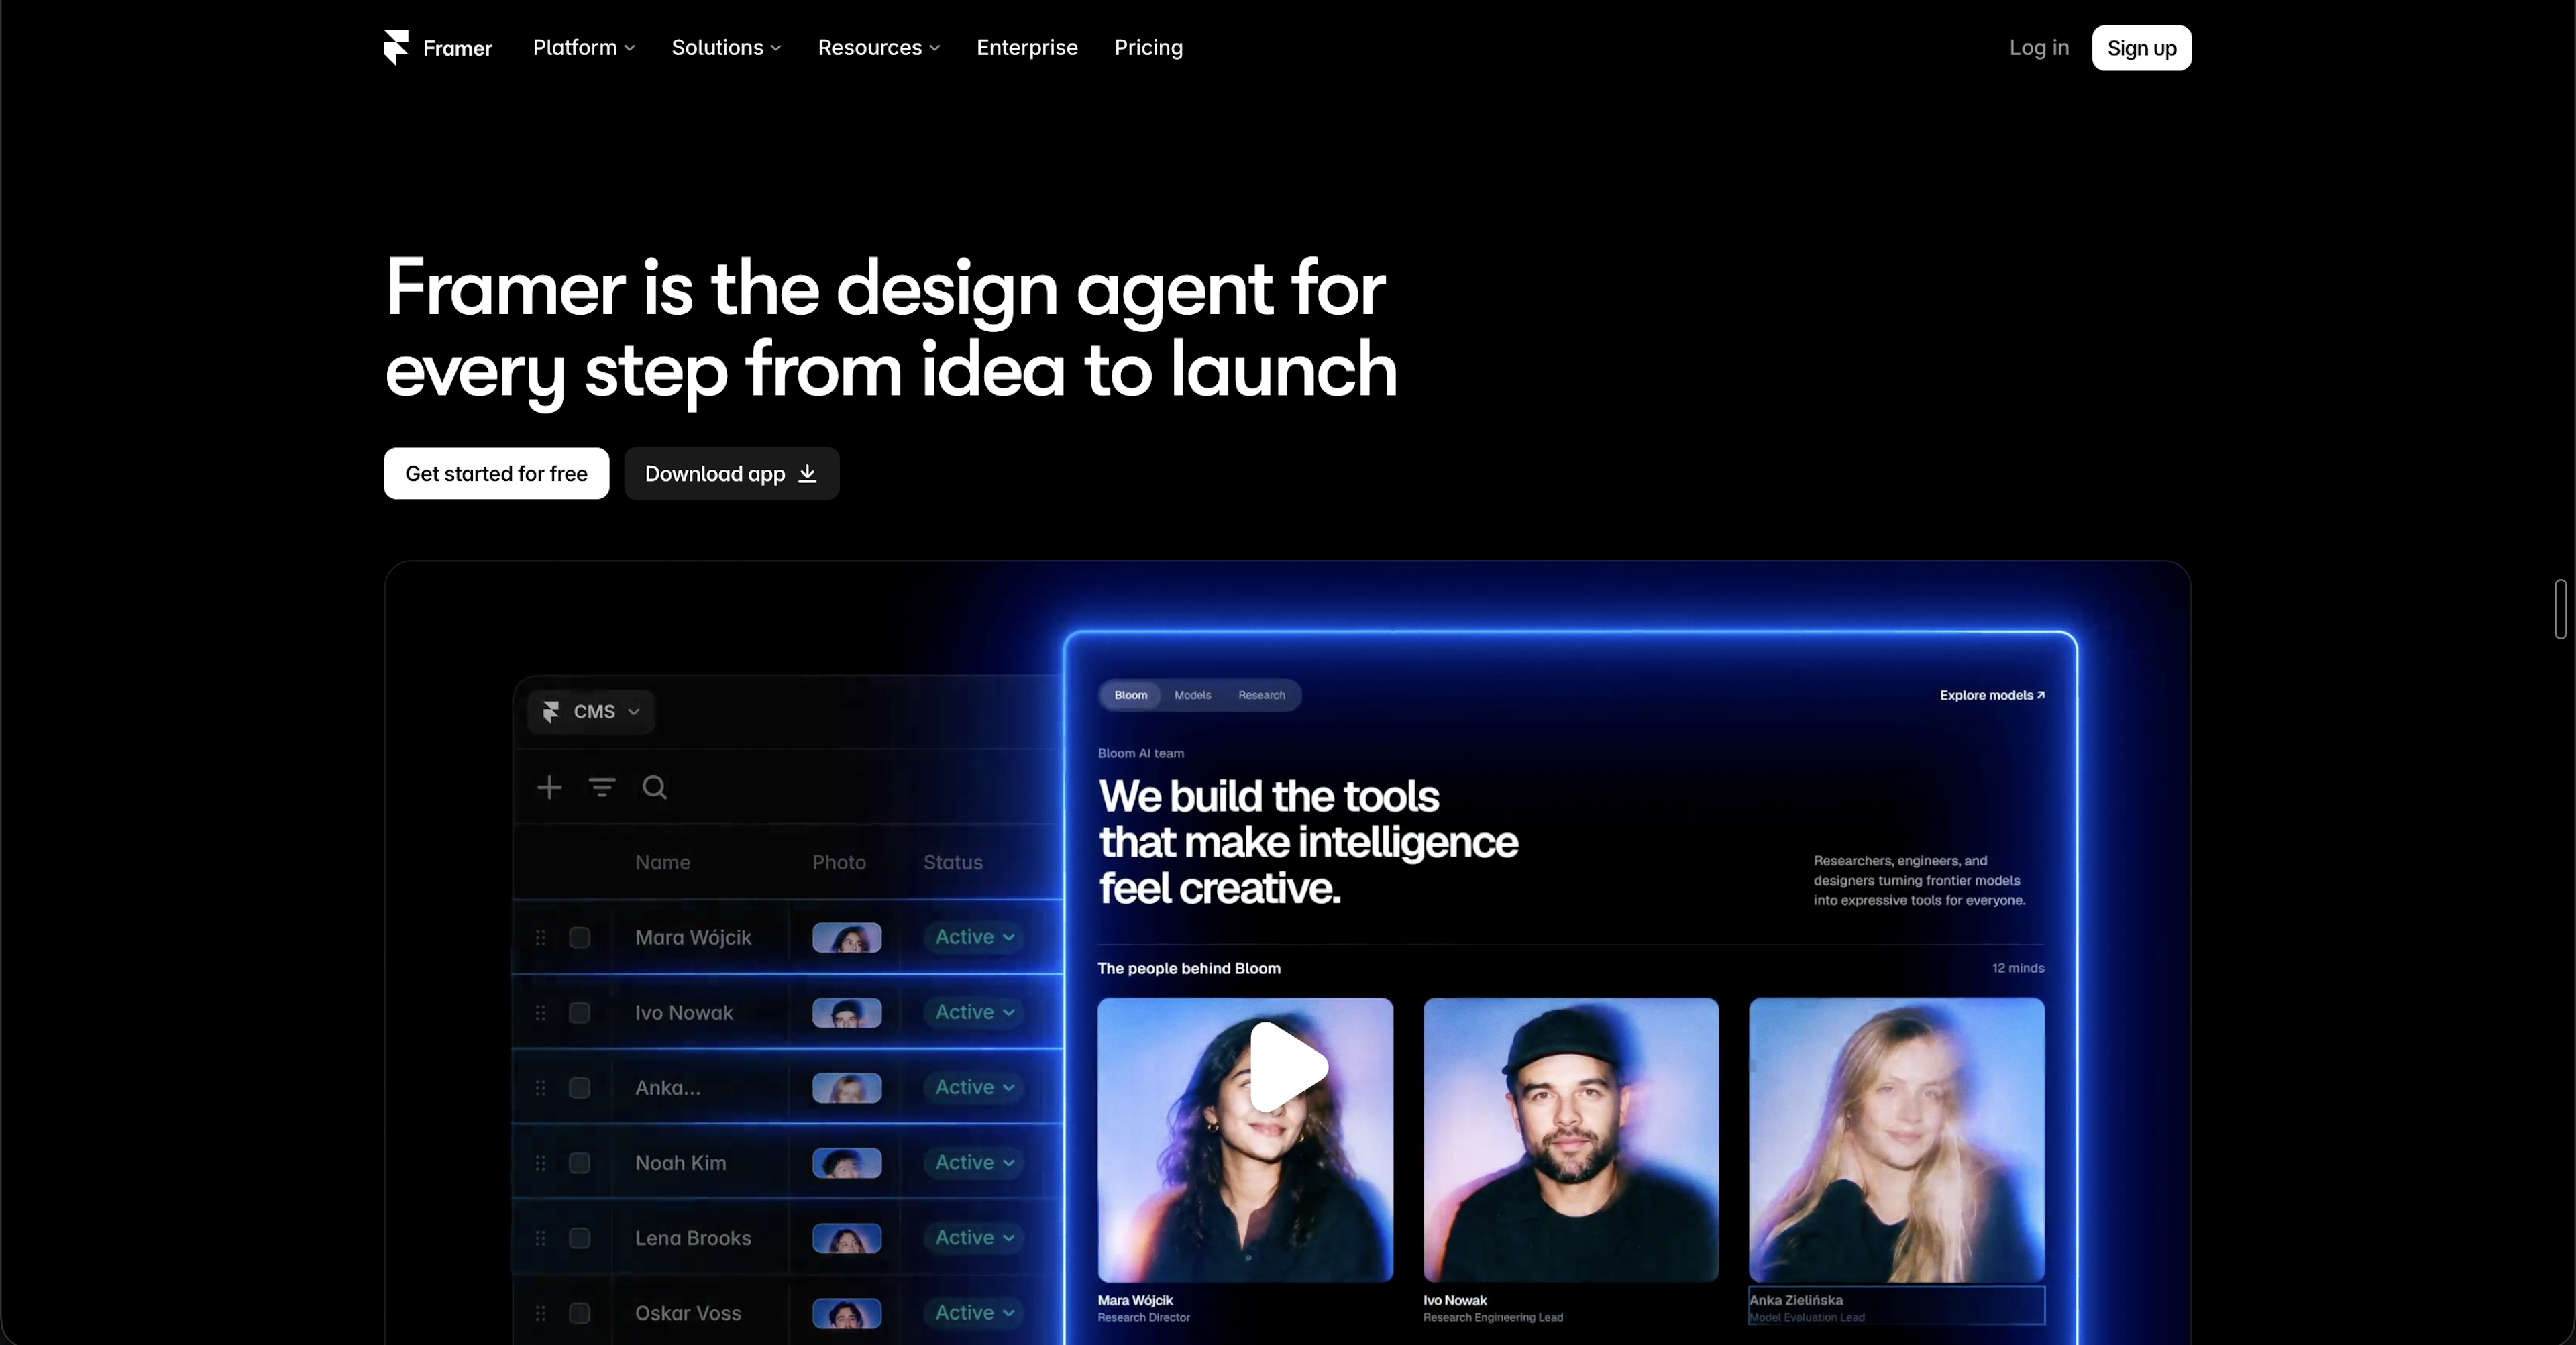Open Anka Zielińska's large portrait card
2576x1345 pixels.
(1896, 1140)
